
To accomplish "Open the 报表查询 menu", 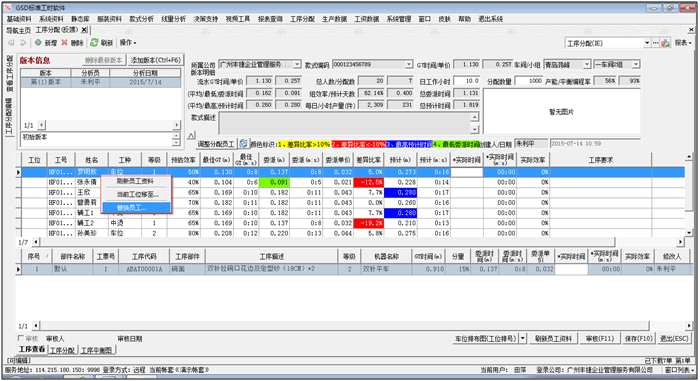I will pos(270,19).
